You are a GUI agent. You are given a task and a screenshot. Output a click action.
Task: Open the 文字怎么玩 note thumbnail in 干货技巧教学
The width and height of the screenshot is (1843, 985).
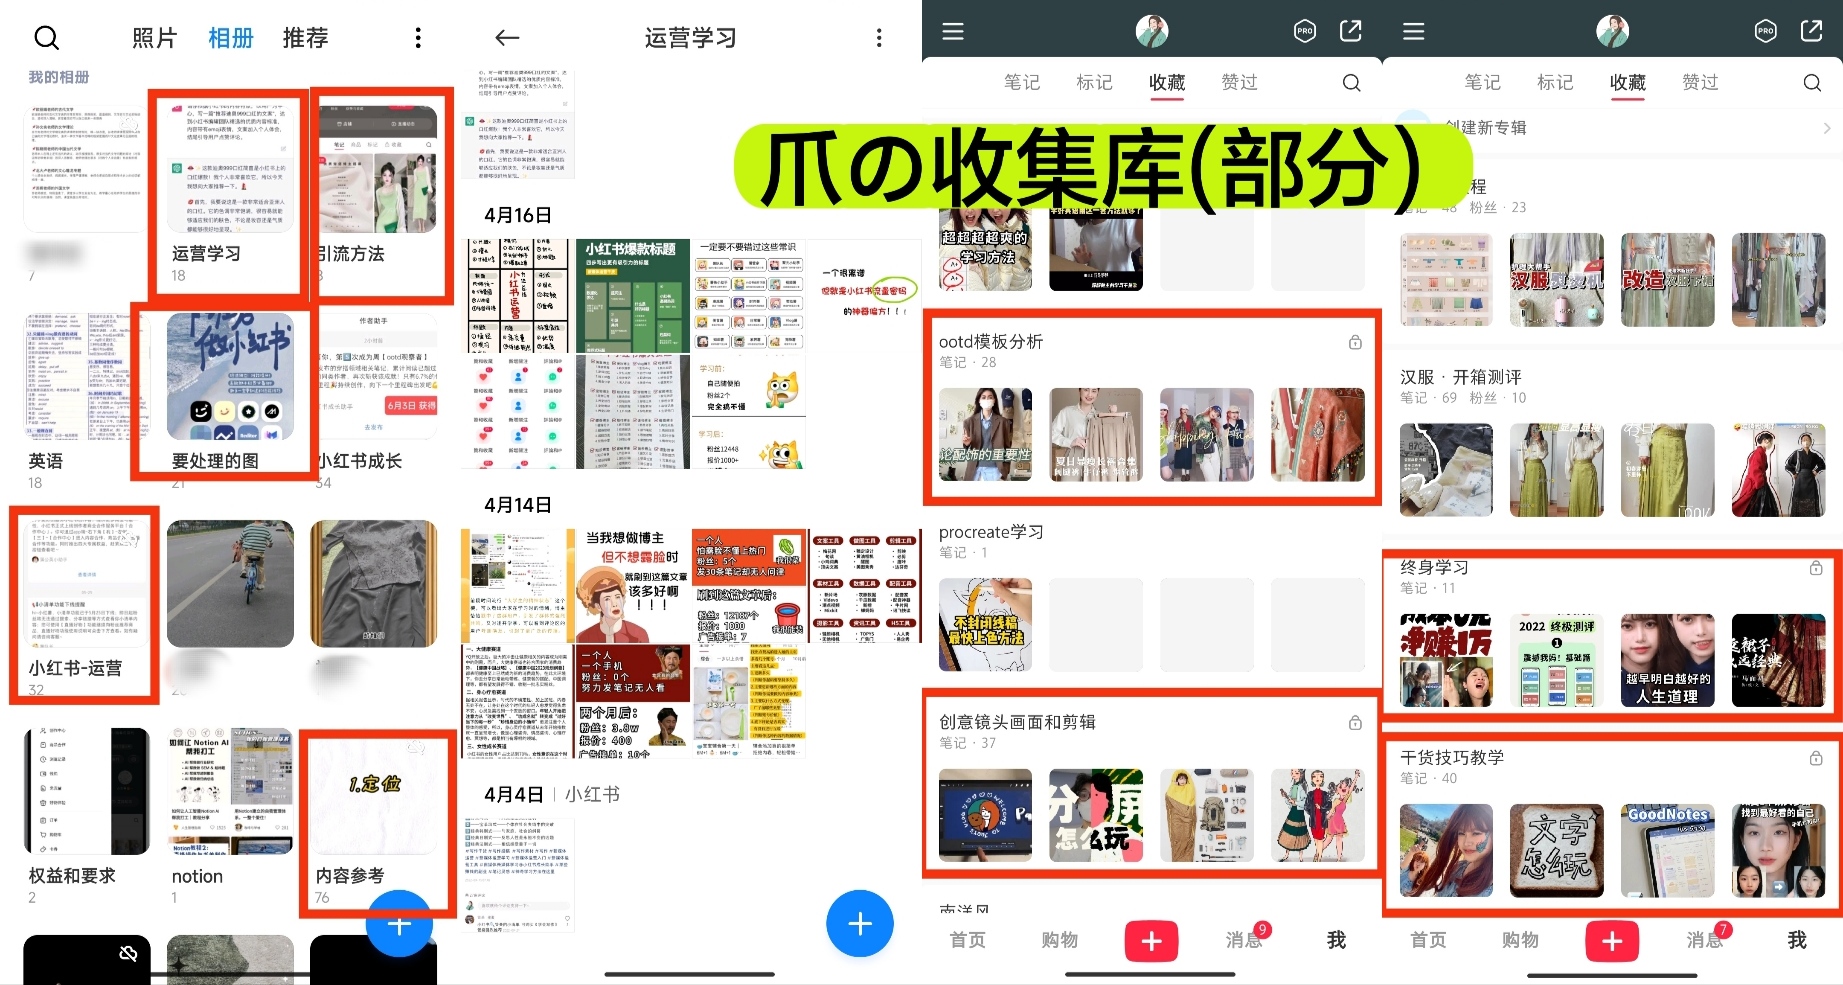1556,851
